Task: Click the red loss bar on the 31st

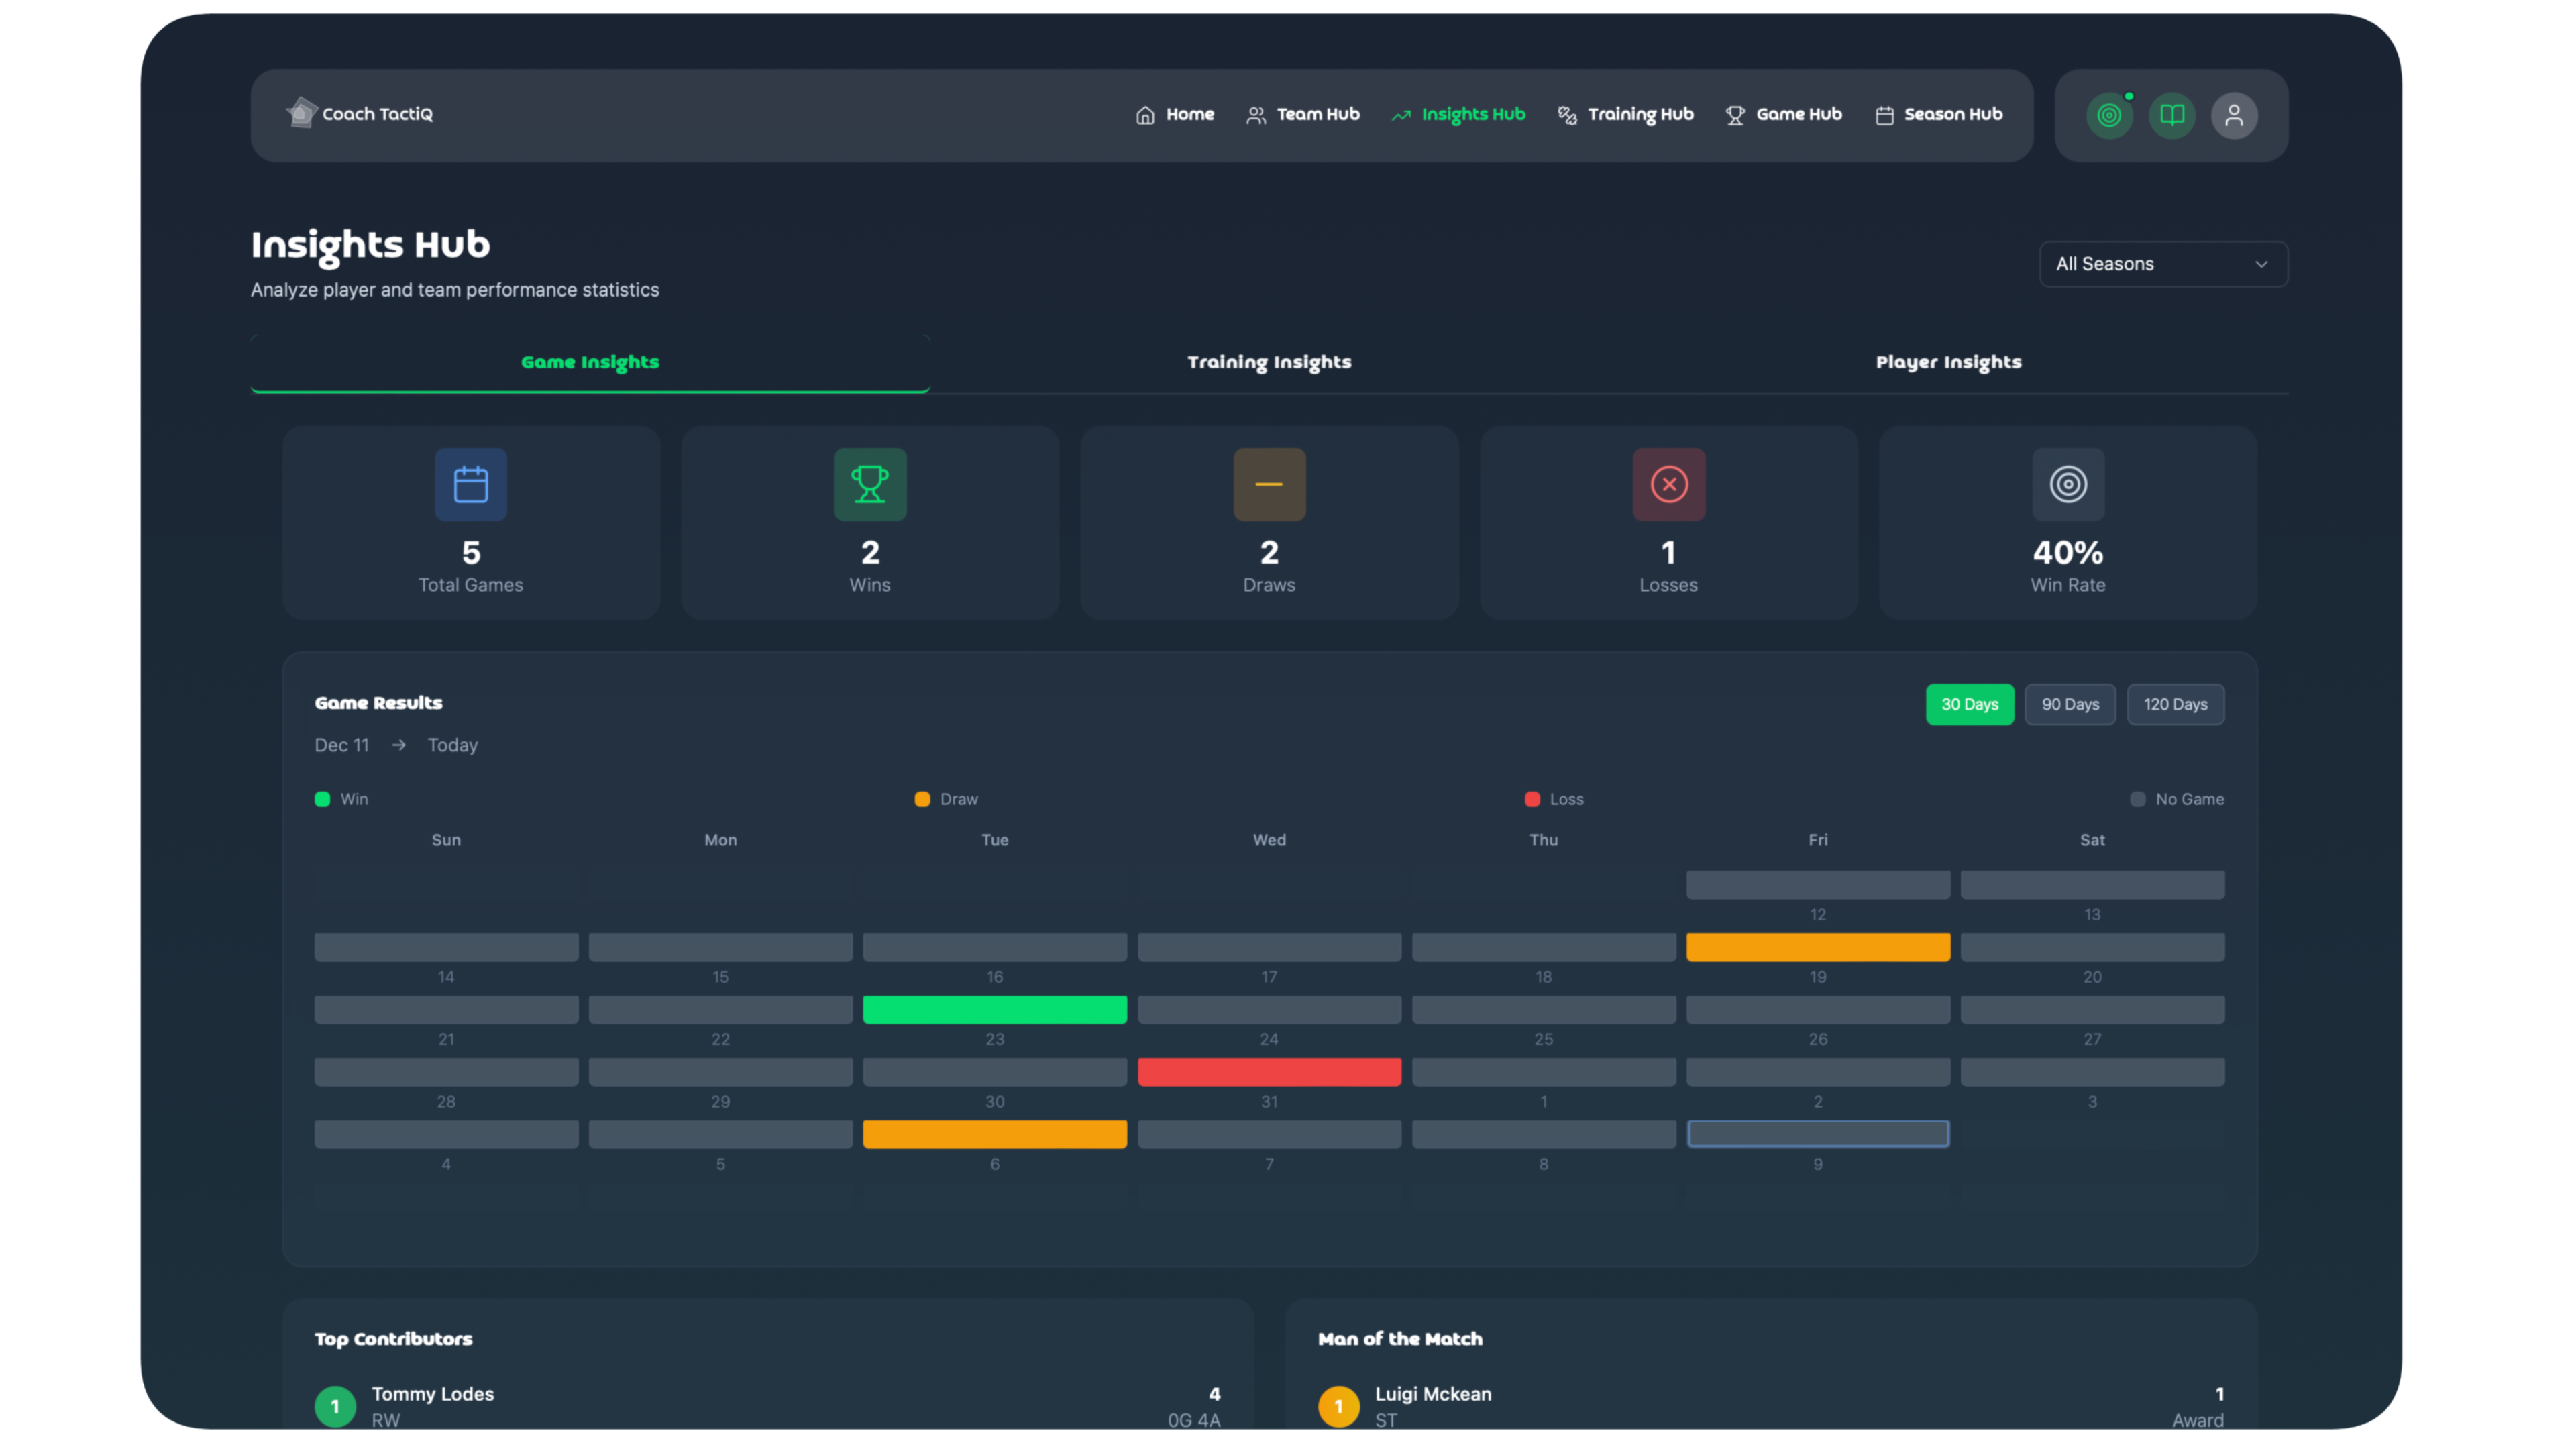Action: tap(1268, 1071)
